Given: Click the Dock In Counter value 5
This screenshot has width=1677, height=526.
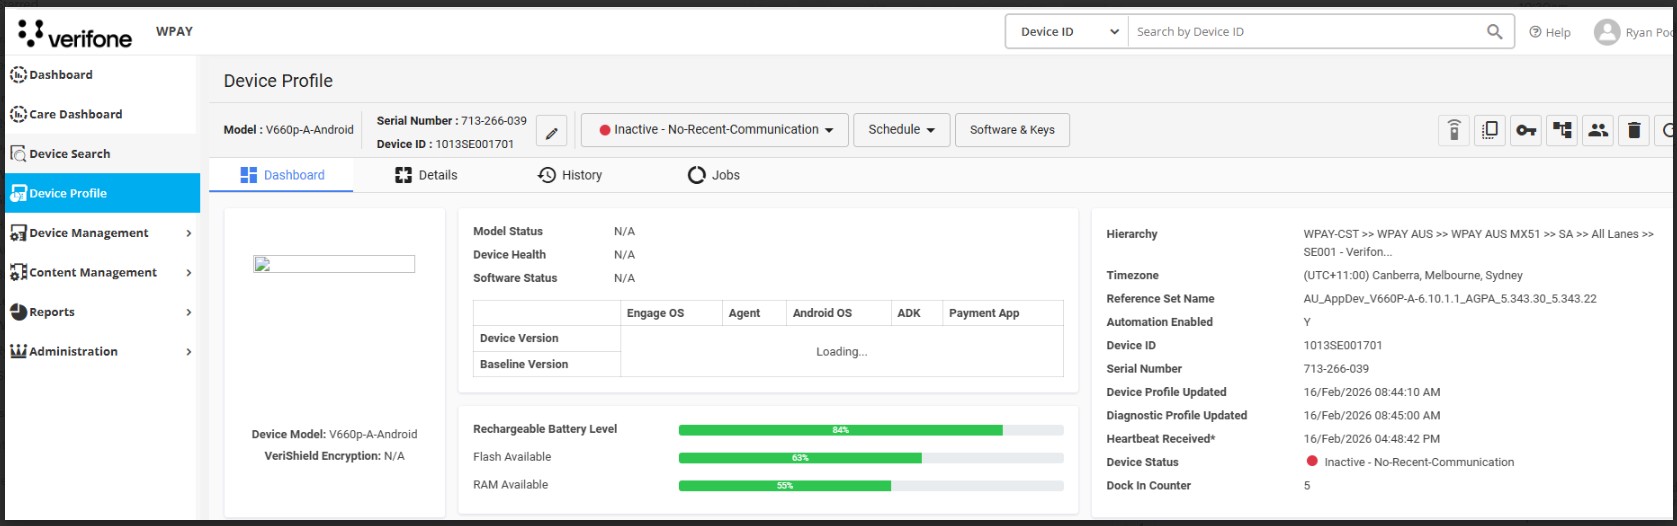Looking at the screenshot, I should tap(1307, 486).
